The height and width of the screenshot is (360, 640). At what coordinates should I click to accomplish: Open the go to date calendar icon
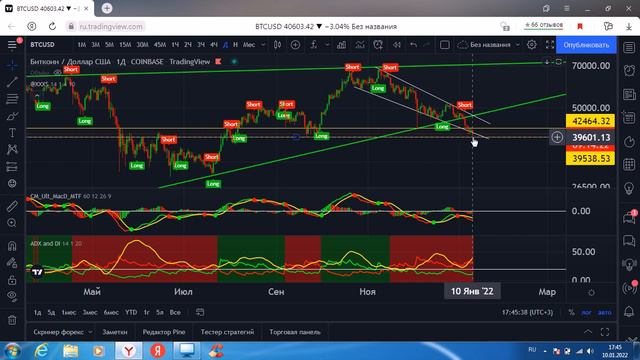pos(200,312)
